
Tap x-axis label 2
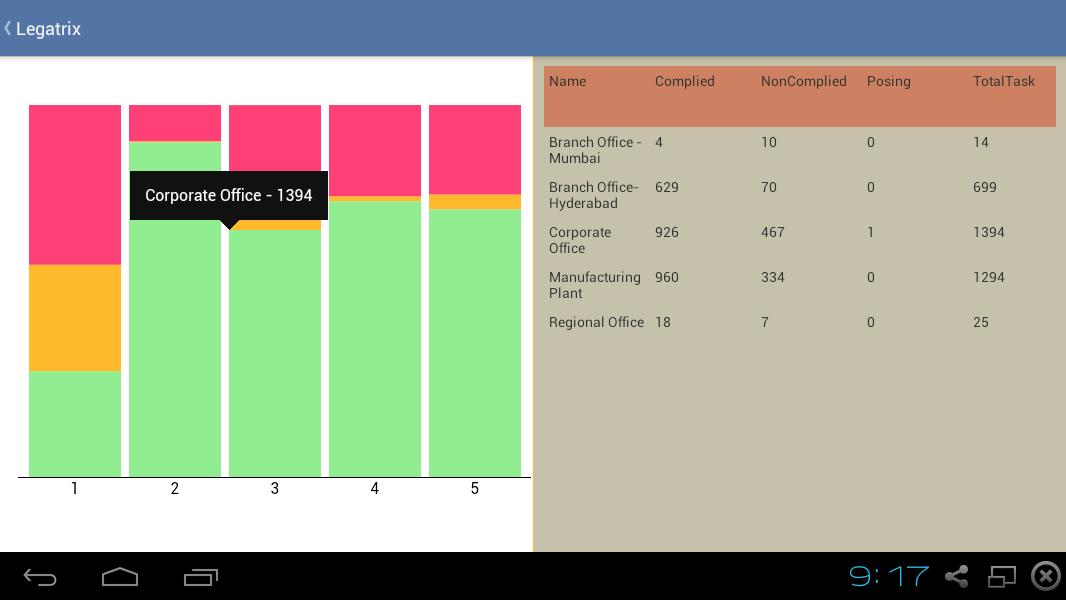click(x=175, y=489)
